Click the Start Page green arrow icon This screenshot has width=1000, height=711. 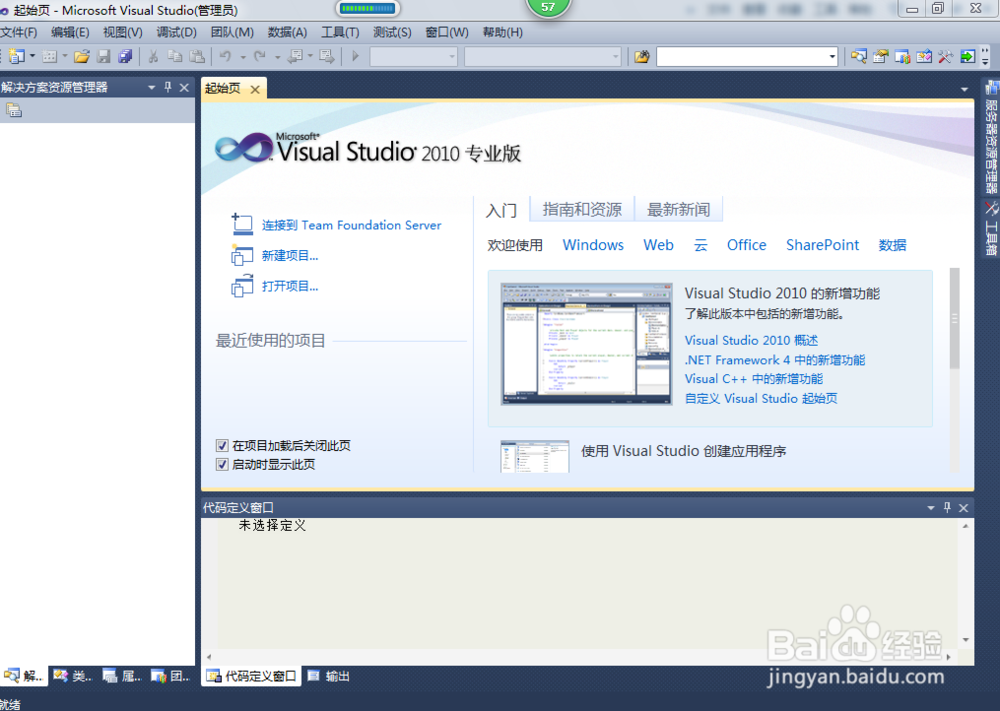click(x=967, y=57)
